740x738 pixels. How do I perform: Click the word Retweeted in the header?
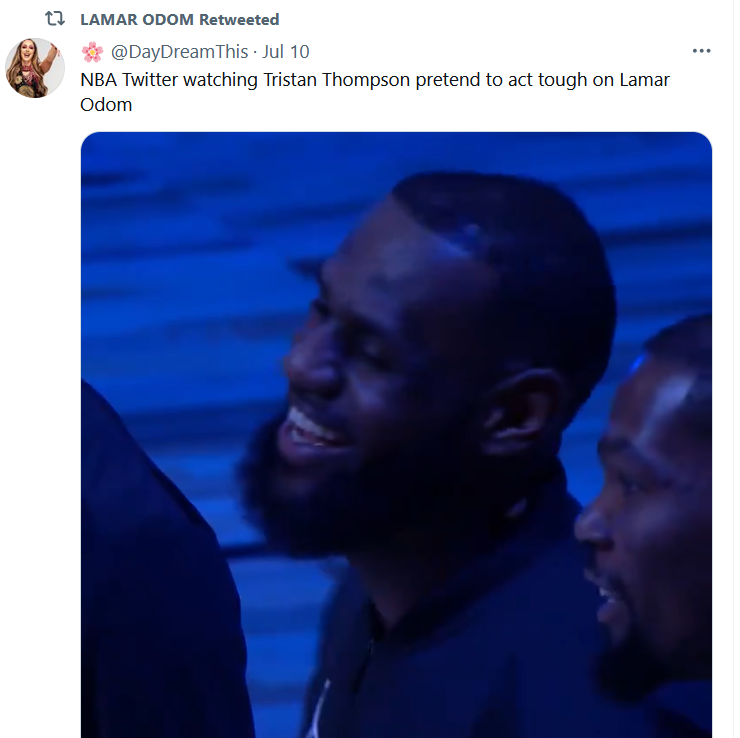239,19
